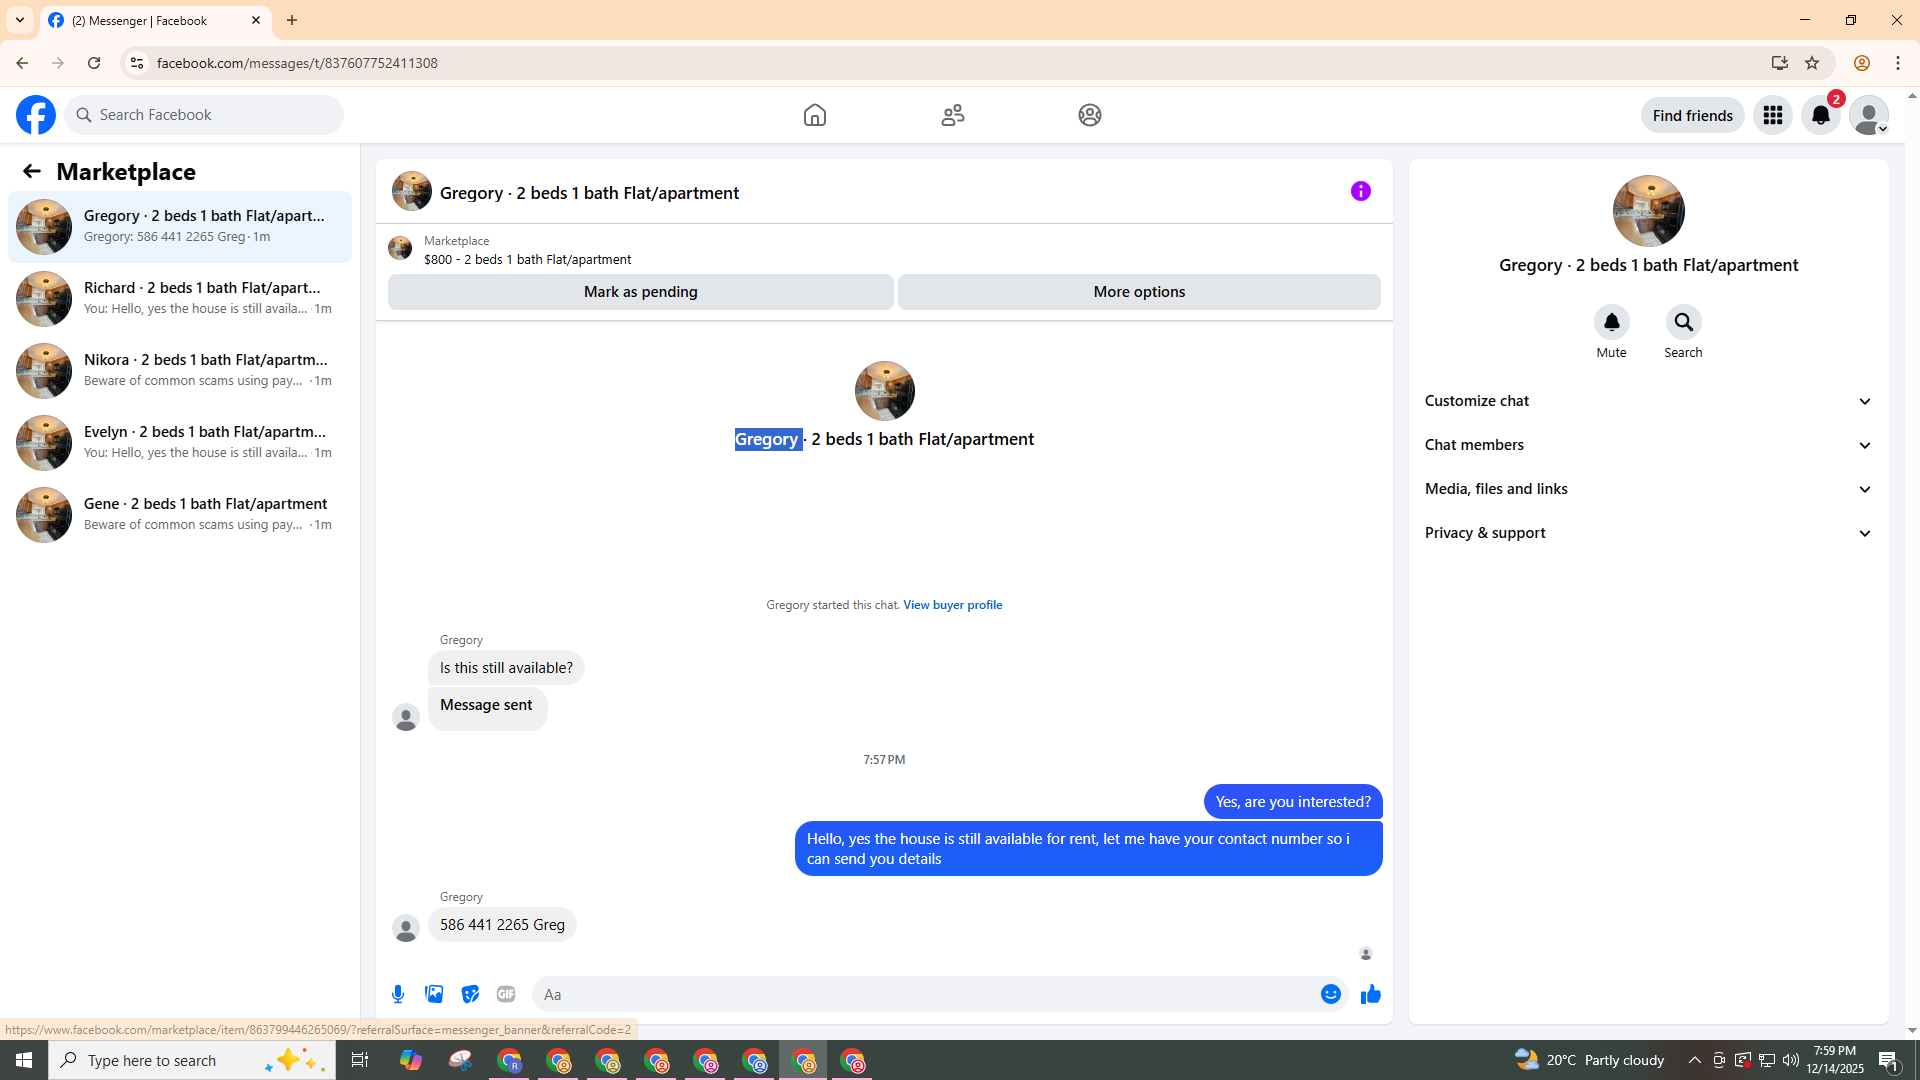Toggle conversation information panel icon
This screenshot has width=1920, height=1080.
click(1360, 191)
